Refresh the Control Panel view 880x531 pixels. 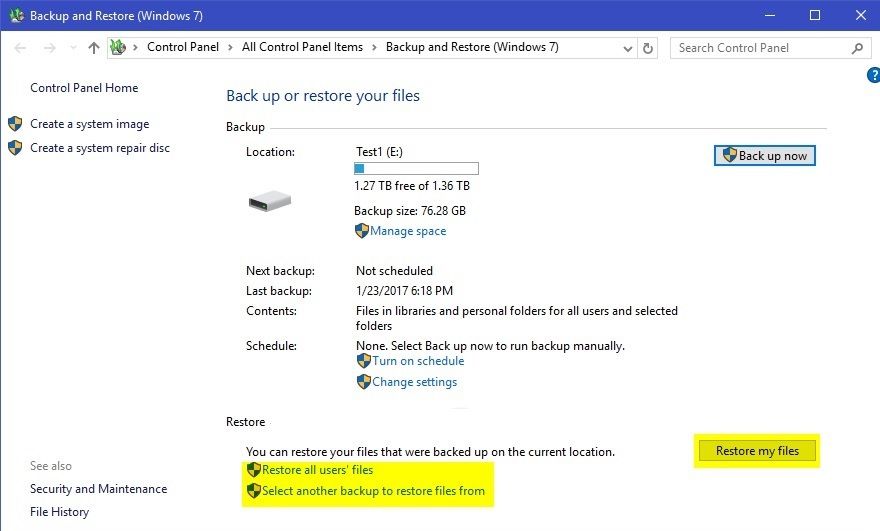(x=648, y=48)
